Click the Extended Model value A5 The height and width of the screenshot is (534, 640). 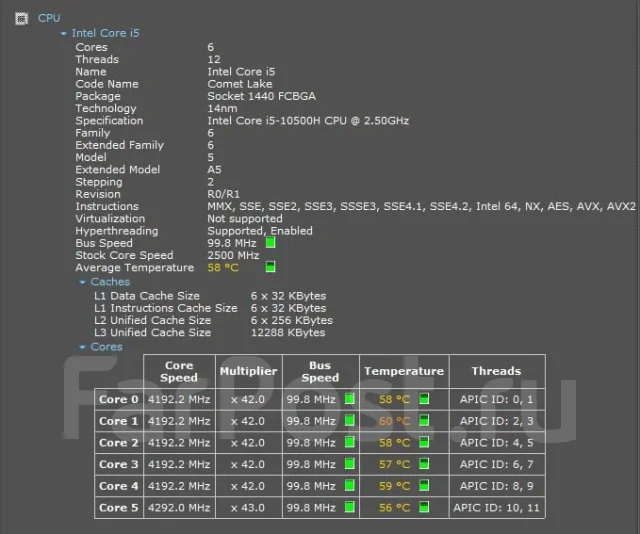pyautogui.click(x=214, y=170)
